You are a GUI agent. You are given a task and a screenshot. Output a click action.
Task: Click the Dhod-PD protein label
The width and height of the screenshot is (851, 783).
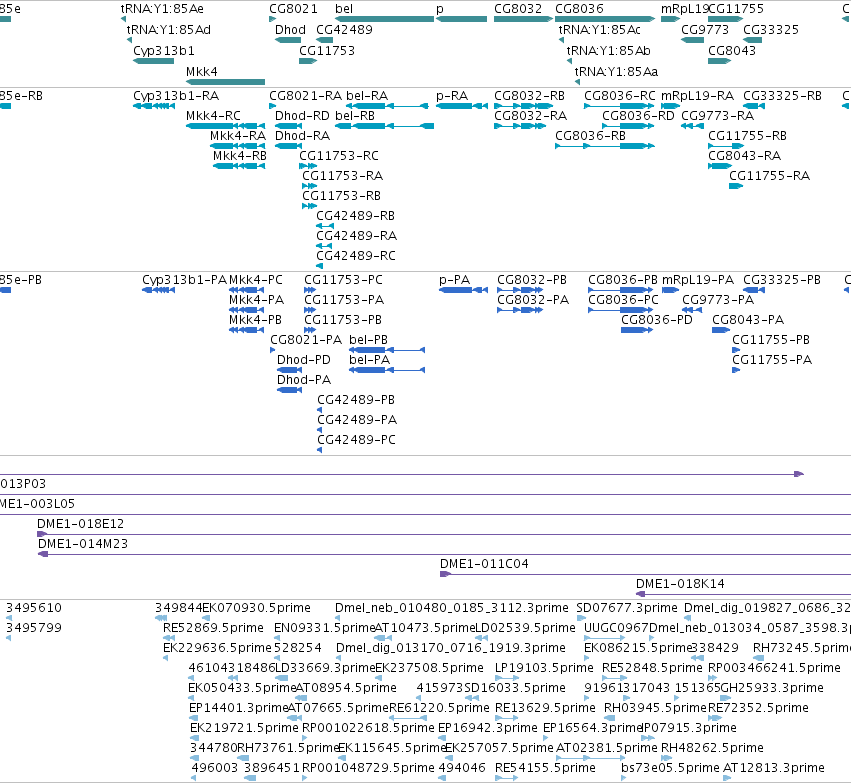point(303,360)
